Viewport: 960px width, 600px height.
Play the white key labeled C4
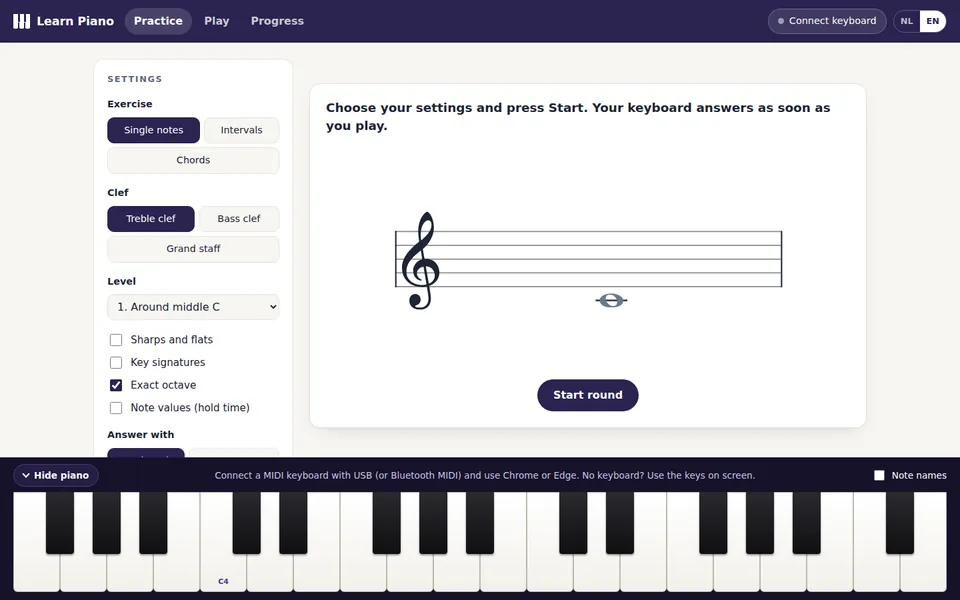pyautogui.click(x=223, y=572)
